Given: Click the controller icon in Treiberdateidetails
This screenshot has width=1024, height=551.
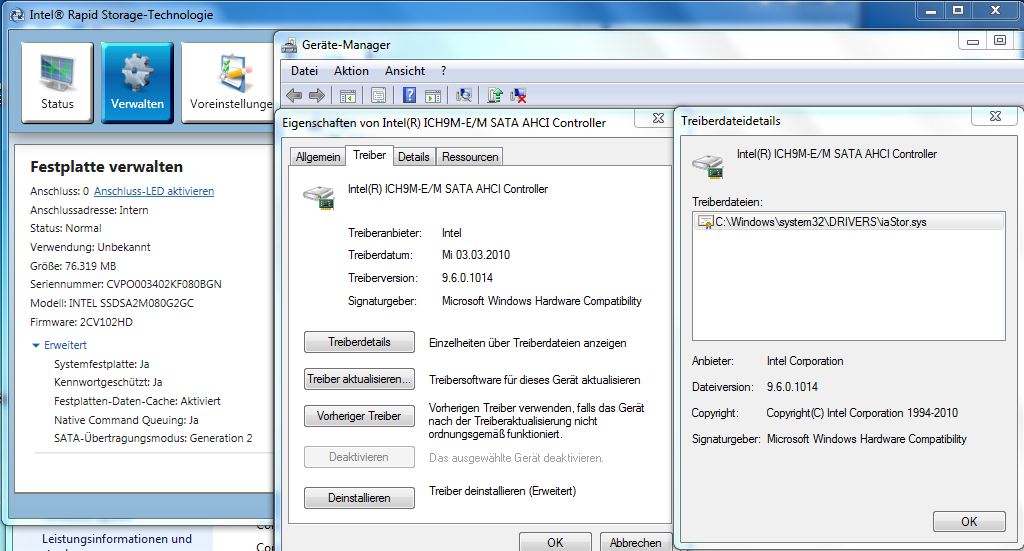Looking at the screenshot, I should (709, 165).
